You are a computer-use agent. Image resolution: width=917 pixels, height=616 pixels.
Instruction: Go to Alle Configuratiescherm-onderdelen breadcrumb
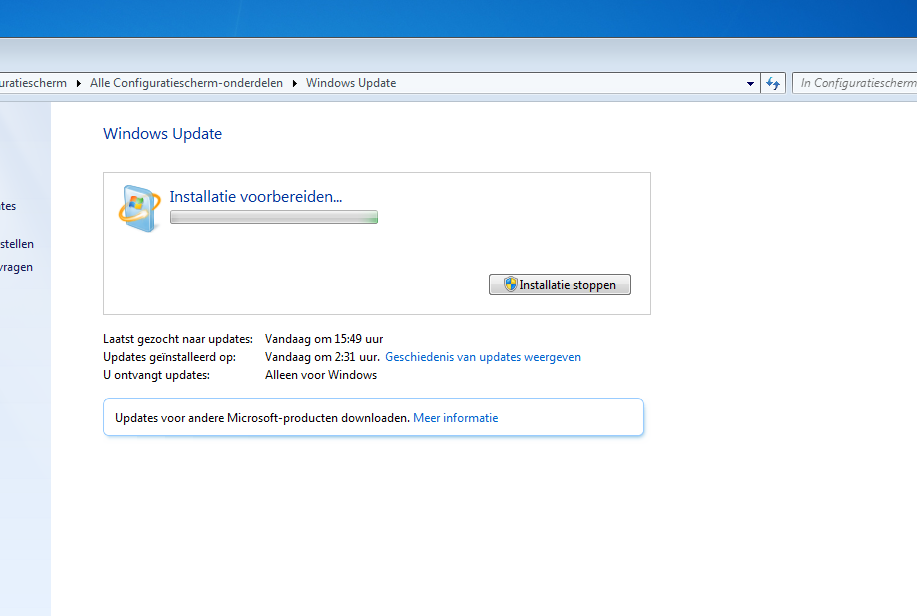pyautogui.click(x=186, y=83)
